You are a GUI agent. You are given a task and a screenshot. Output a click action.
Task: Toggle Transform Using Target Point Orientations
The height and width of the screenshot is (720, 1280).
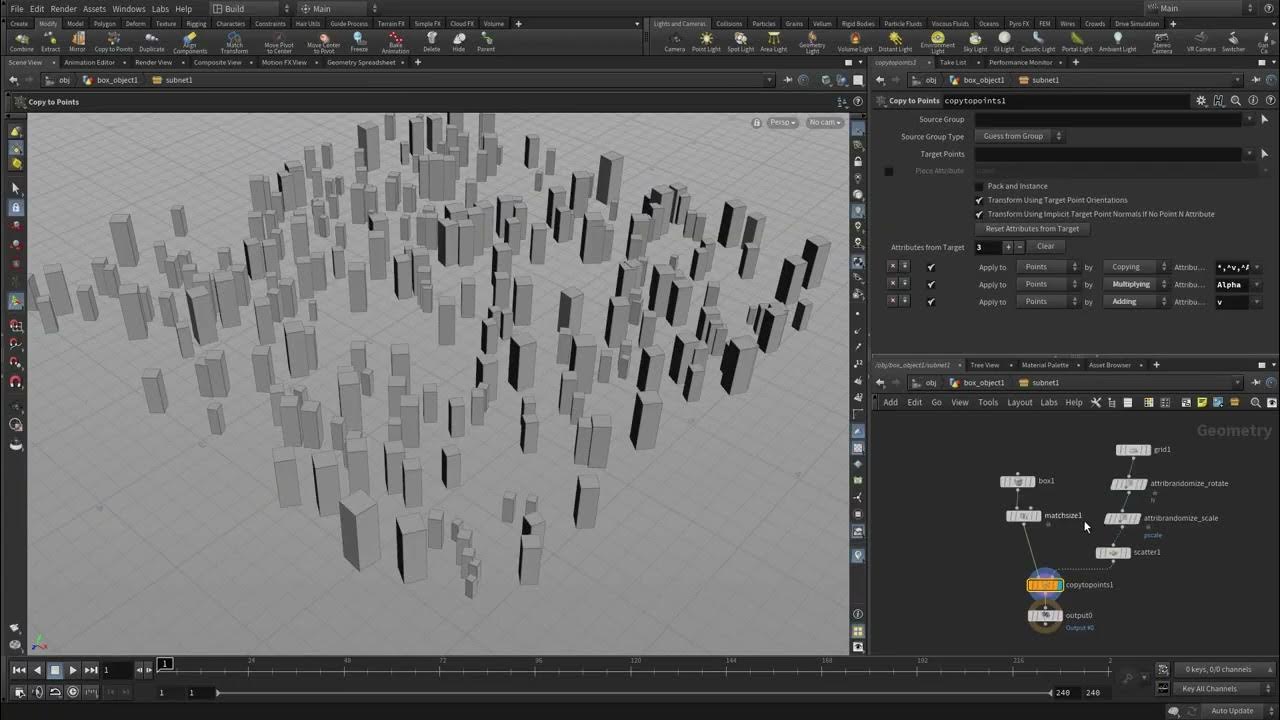pos(979,200)
